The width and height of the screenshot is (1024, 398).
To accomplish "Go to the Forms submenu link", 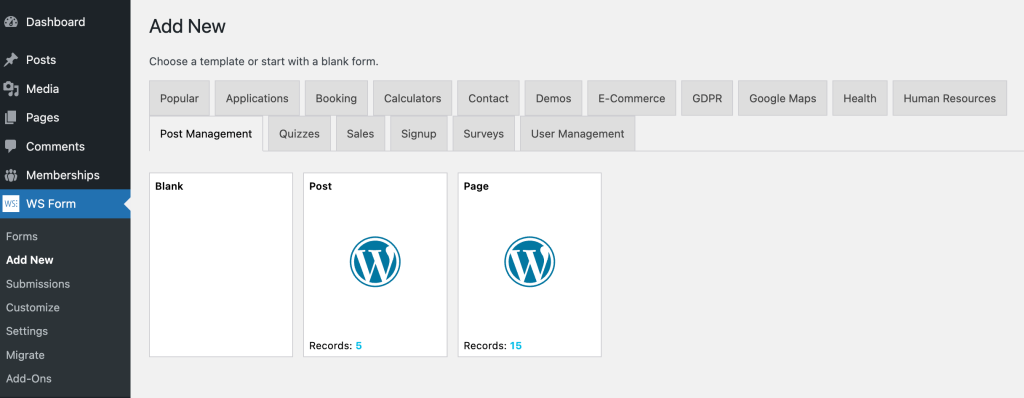I will tap(22, 236).
